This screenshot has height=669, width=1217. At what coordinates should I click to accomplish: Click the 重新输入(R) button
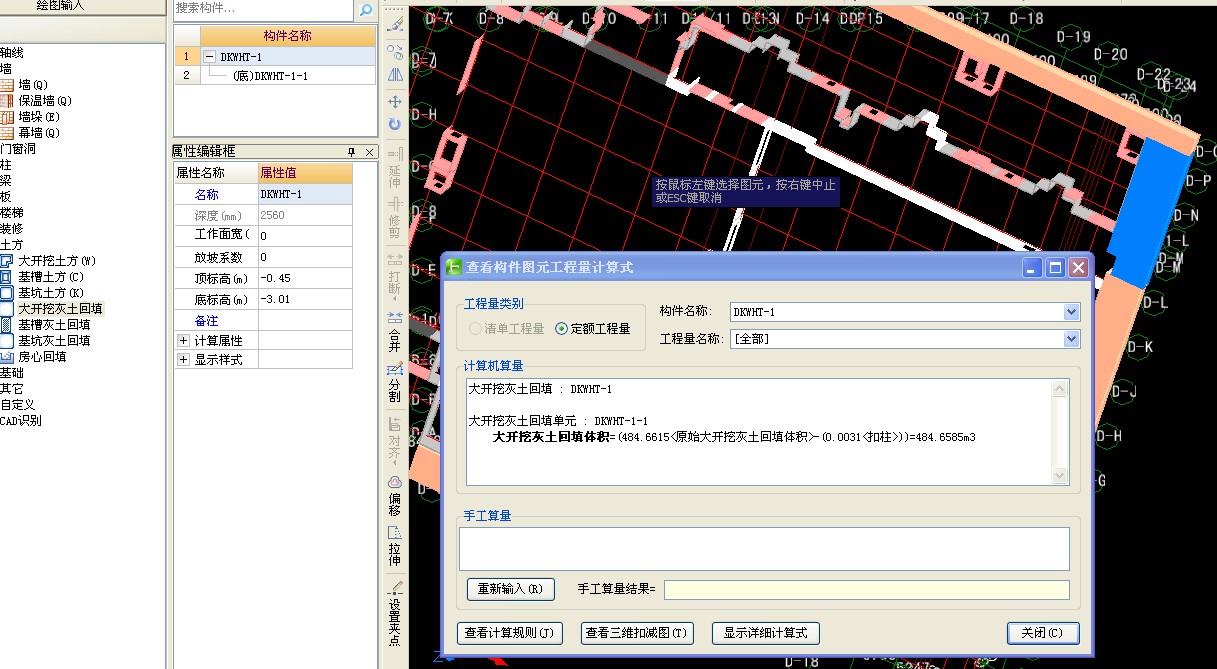click(x=510, y=590)
